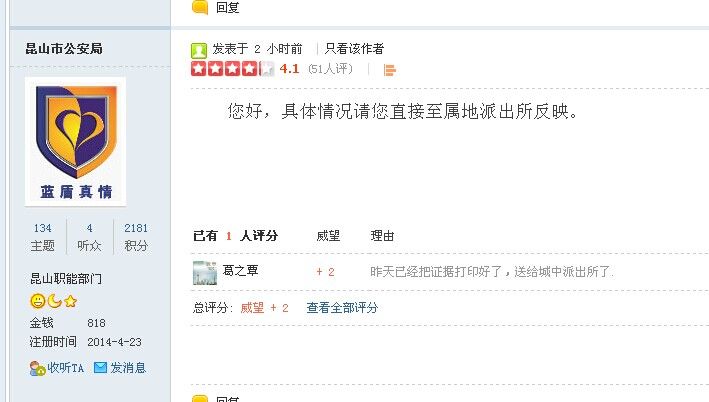Open 查看全部评分 link
Screen dimensions: 709x402
point(342,308)
